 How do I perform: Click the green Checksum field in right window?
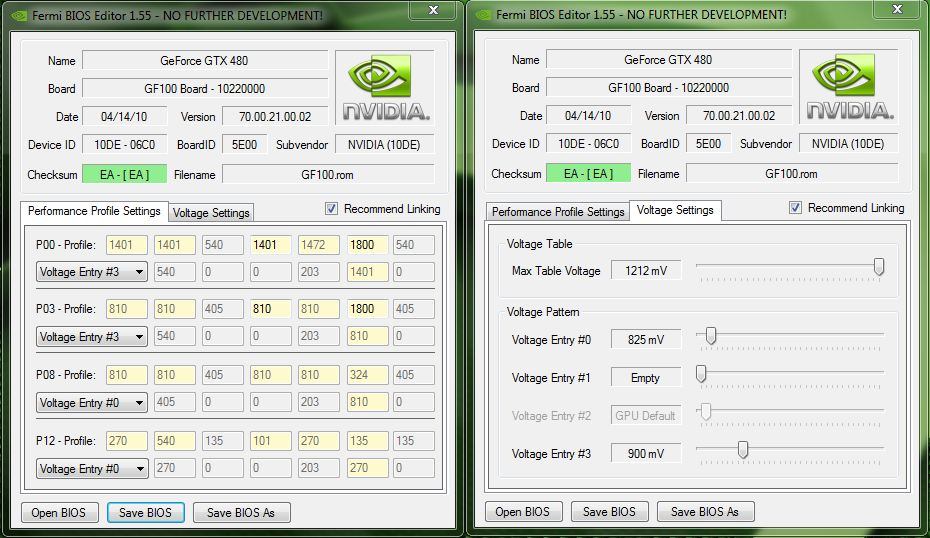[588, 173]
